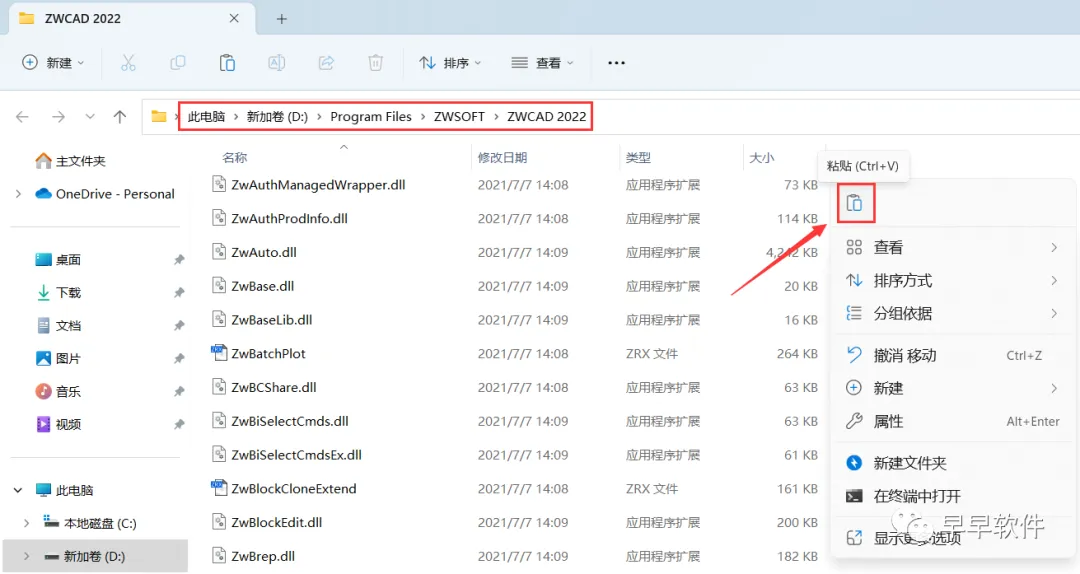This screenshot has width=1080, height=574.
Task: Click the pin icon beside 下载
Action: tap(179, 293)
